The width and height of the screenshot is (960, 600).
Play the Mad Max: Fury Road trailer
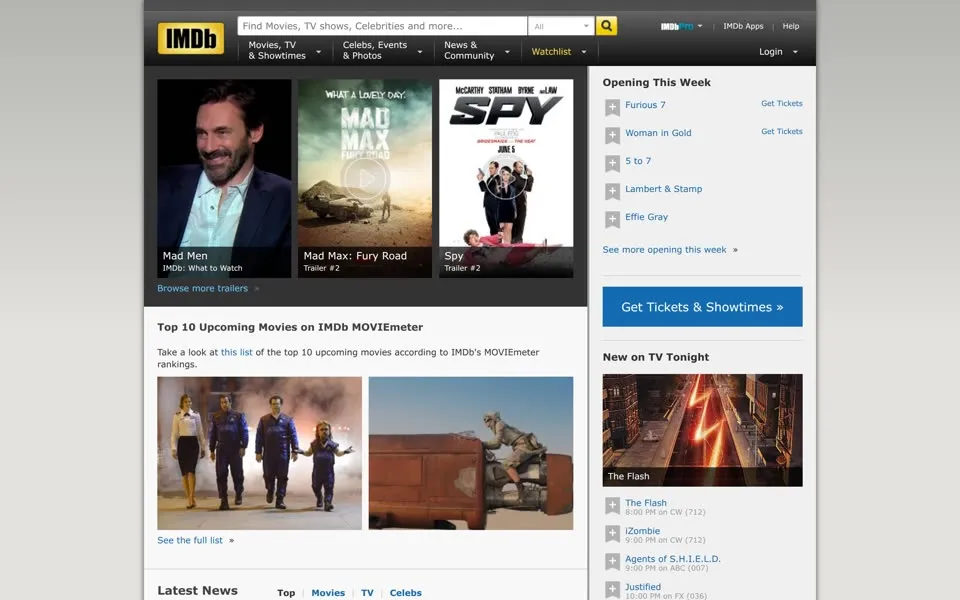point(365,178)
